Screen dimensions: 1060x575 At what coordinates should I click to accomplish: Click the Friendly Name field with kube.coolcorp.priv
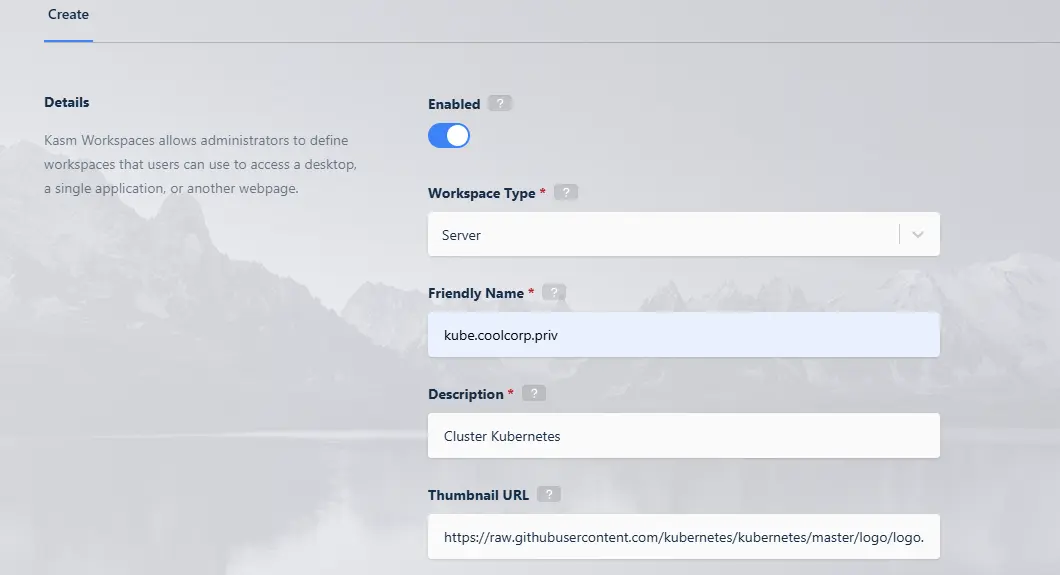(683, 335)
